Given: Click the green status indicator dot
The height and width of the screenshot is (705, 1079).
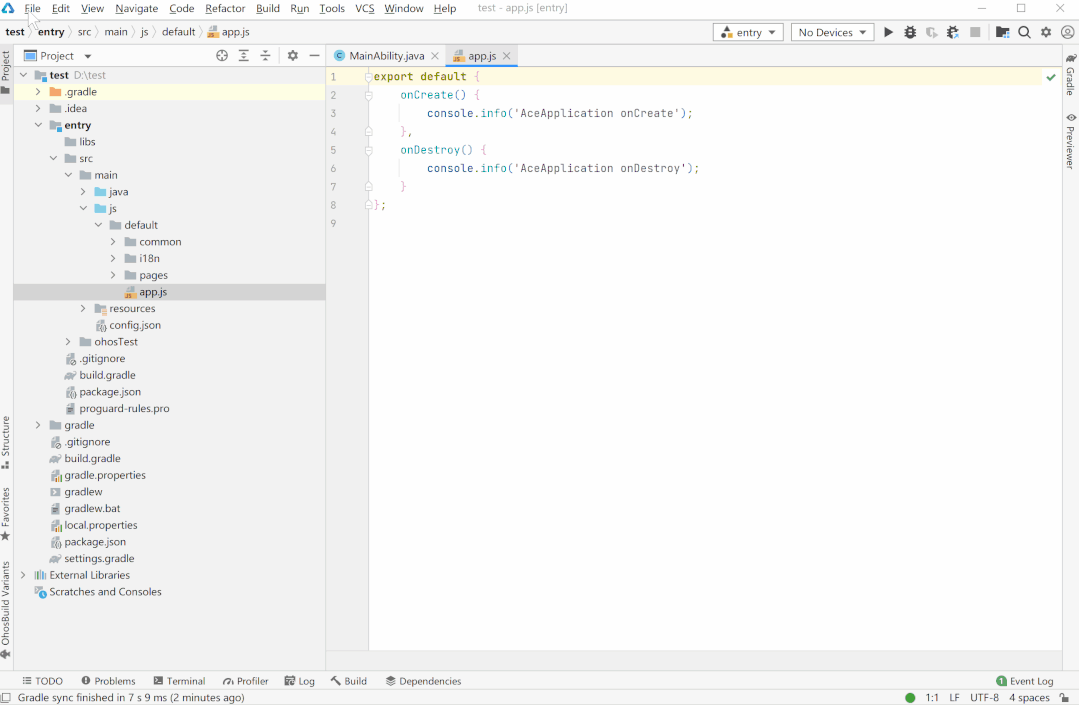Looking at the screenshot, I should tap(910, 697).
